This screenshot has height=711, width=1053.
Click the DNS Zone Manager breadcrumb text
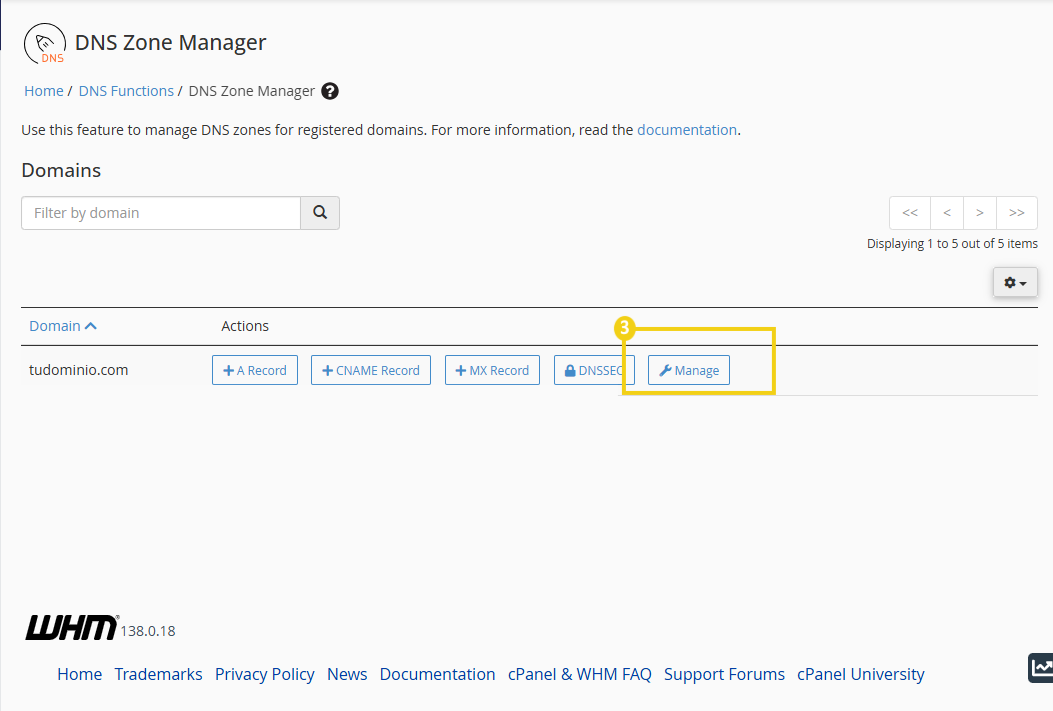click(x=251, y=91)
